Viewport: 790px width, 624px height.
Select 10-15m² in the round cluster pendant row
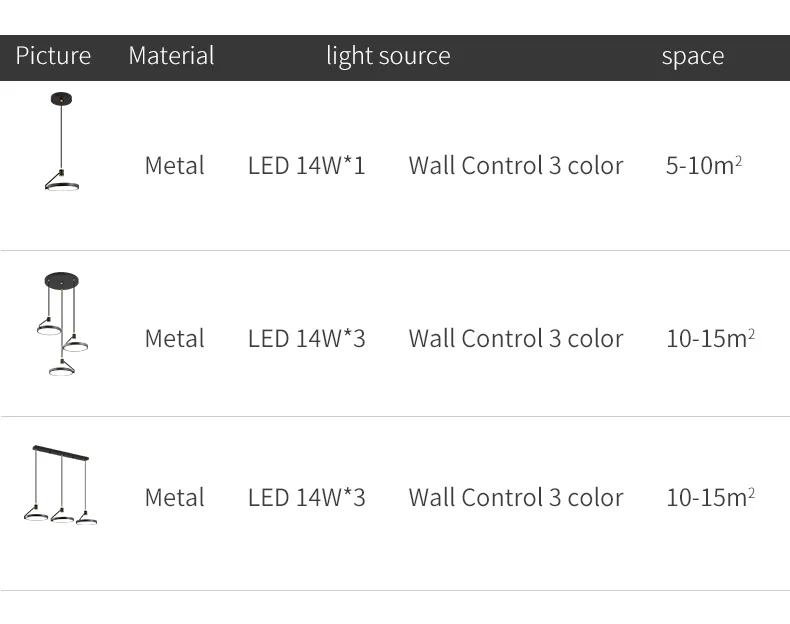pos(710,338)
